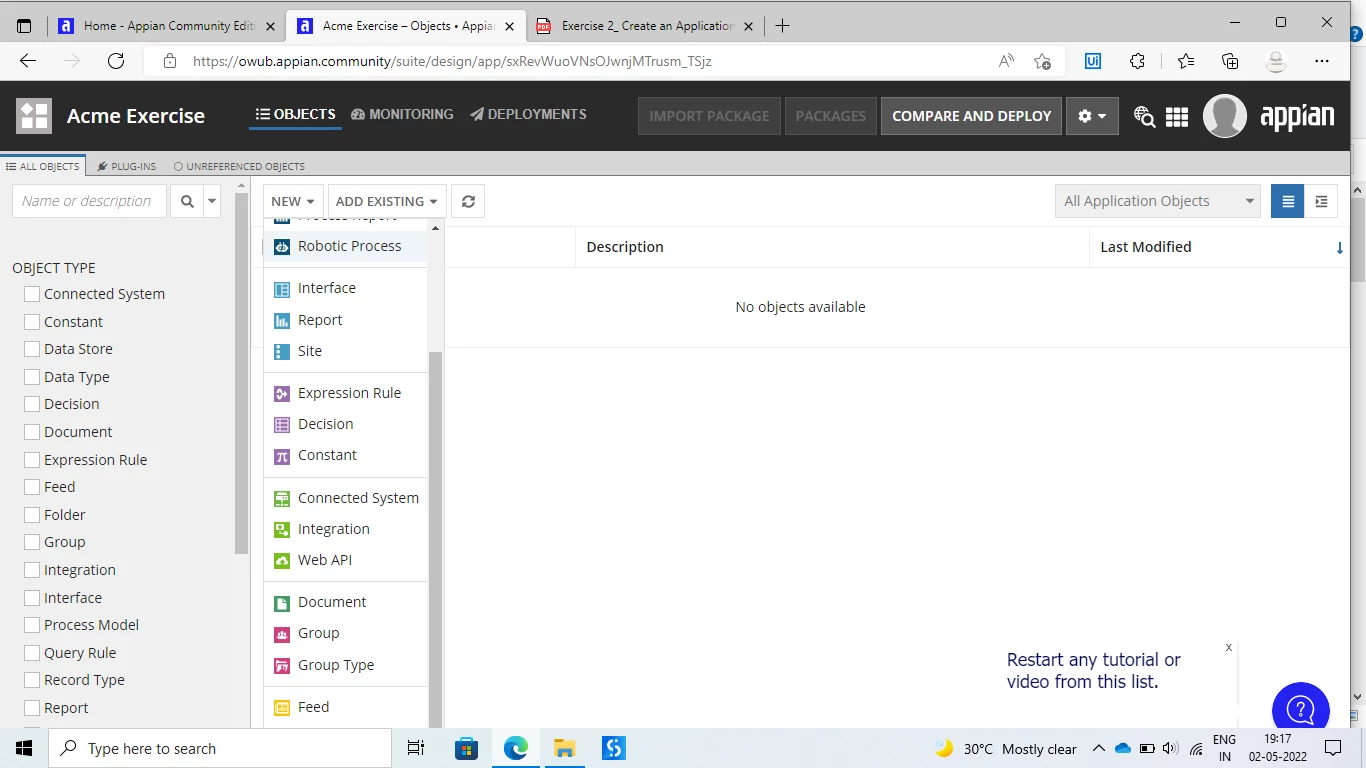This screenshot has height=768, width=1366.
Task: Click the PACKAGES button
Action: [x=831, y=116]
